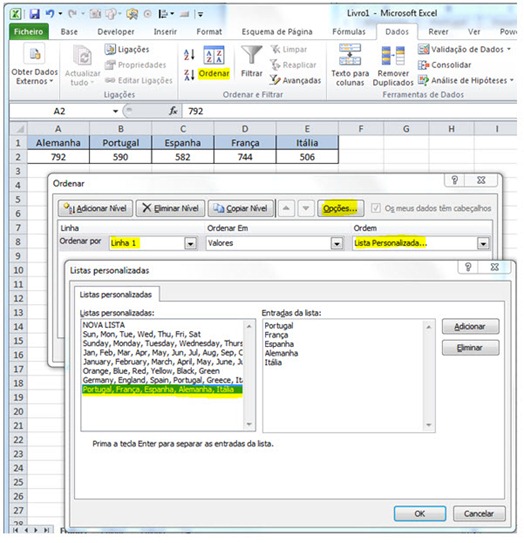This screenshot has width=524, height=543.
Task: Toggle Os meus dados têm cabeçalhos checkbox
Action: (375, 208)
